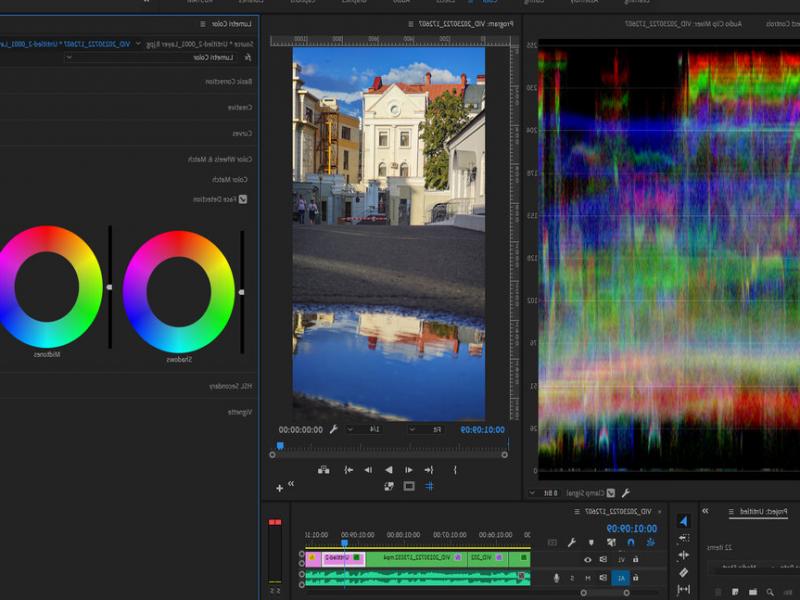Mute audio track A1
The height and width of the screenshot is (600, 800).
[587, 577]
